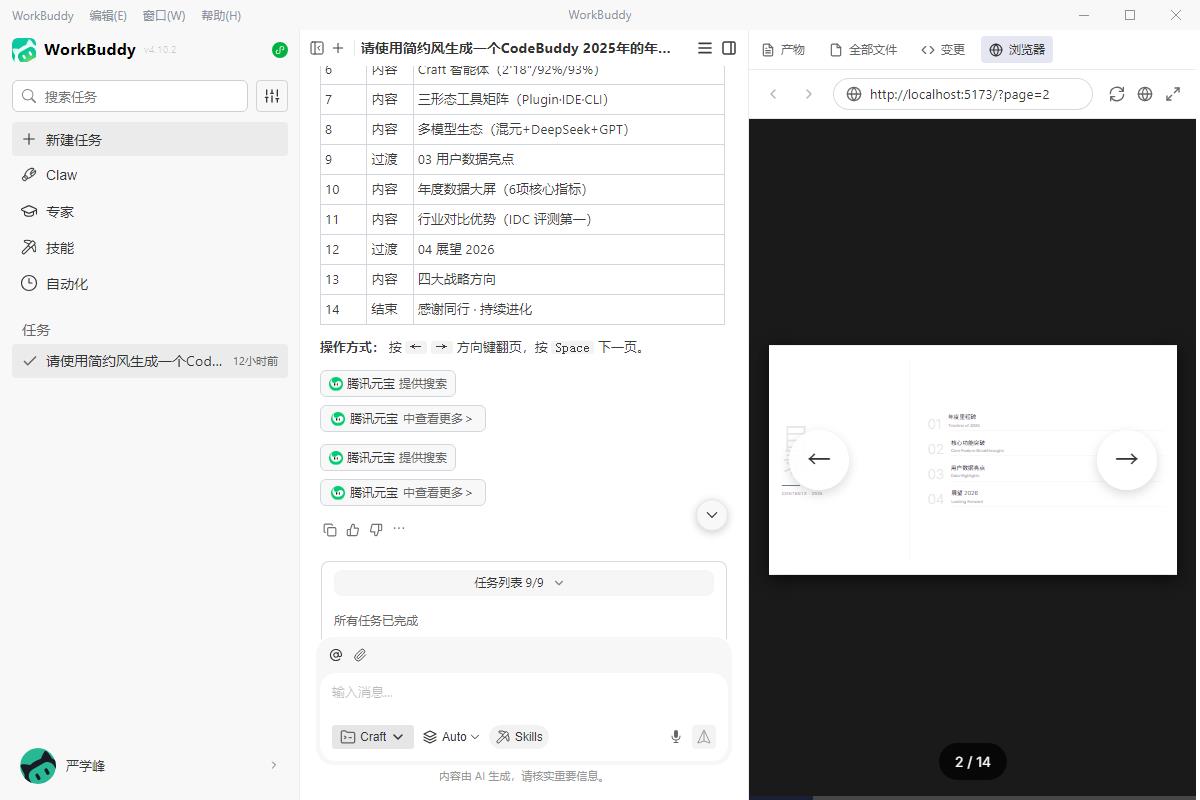Expand user profile chevron arrow

point(274,765)
